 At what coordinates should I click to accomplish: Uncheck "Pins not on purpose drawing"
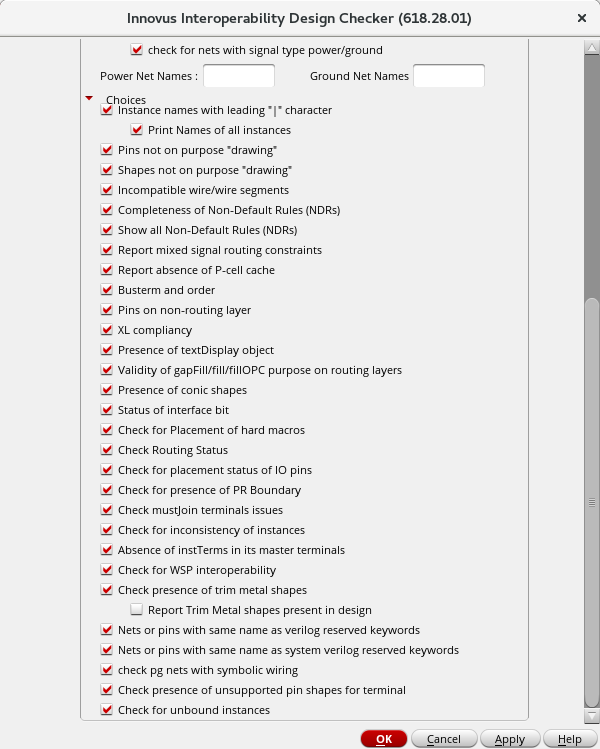click(107, 150)
